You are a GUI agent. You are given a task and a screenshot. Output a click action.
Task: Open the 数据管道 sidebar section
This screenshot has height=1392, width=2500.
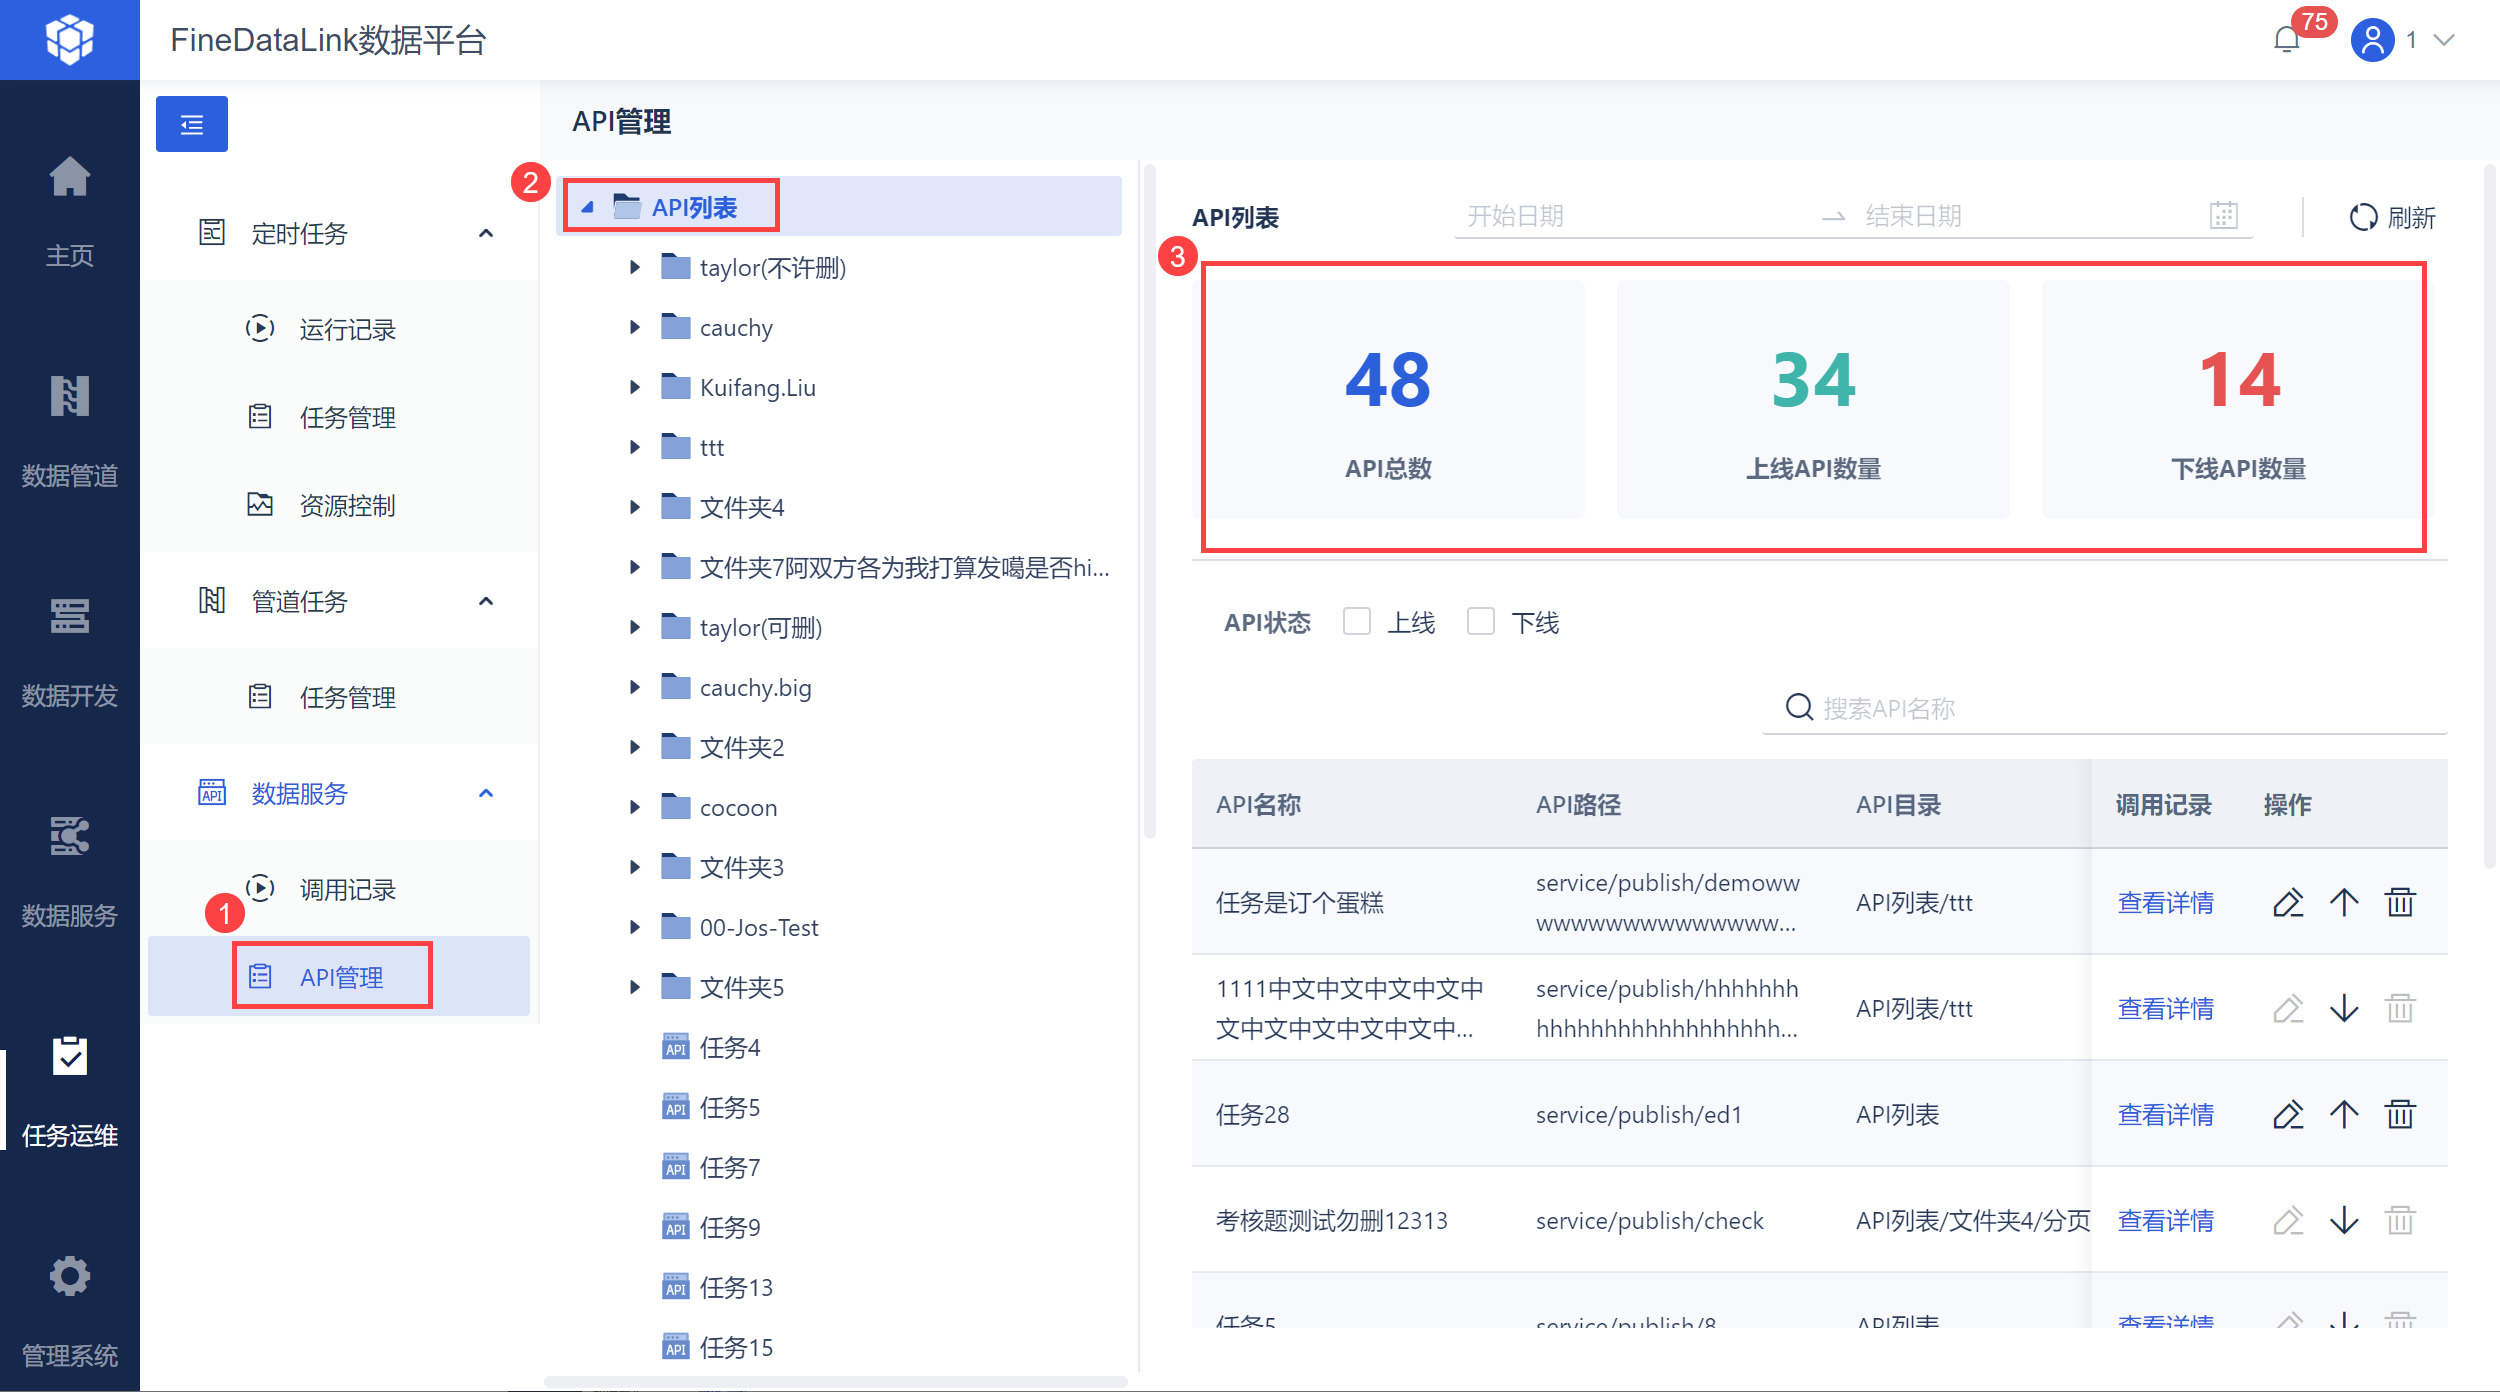70,430
